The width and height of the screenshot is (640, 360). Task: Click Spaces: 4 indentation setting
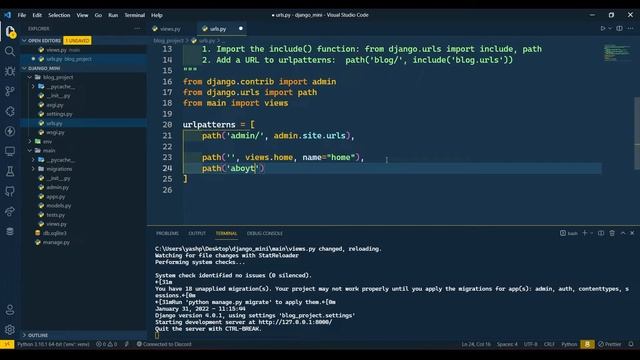507,344
